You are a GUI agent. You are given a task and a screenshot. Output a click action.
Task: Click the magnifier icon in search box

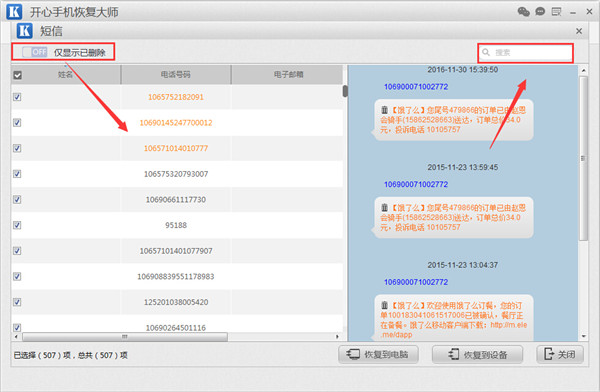point(486,52)
